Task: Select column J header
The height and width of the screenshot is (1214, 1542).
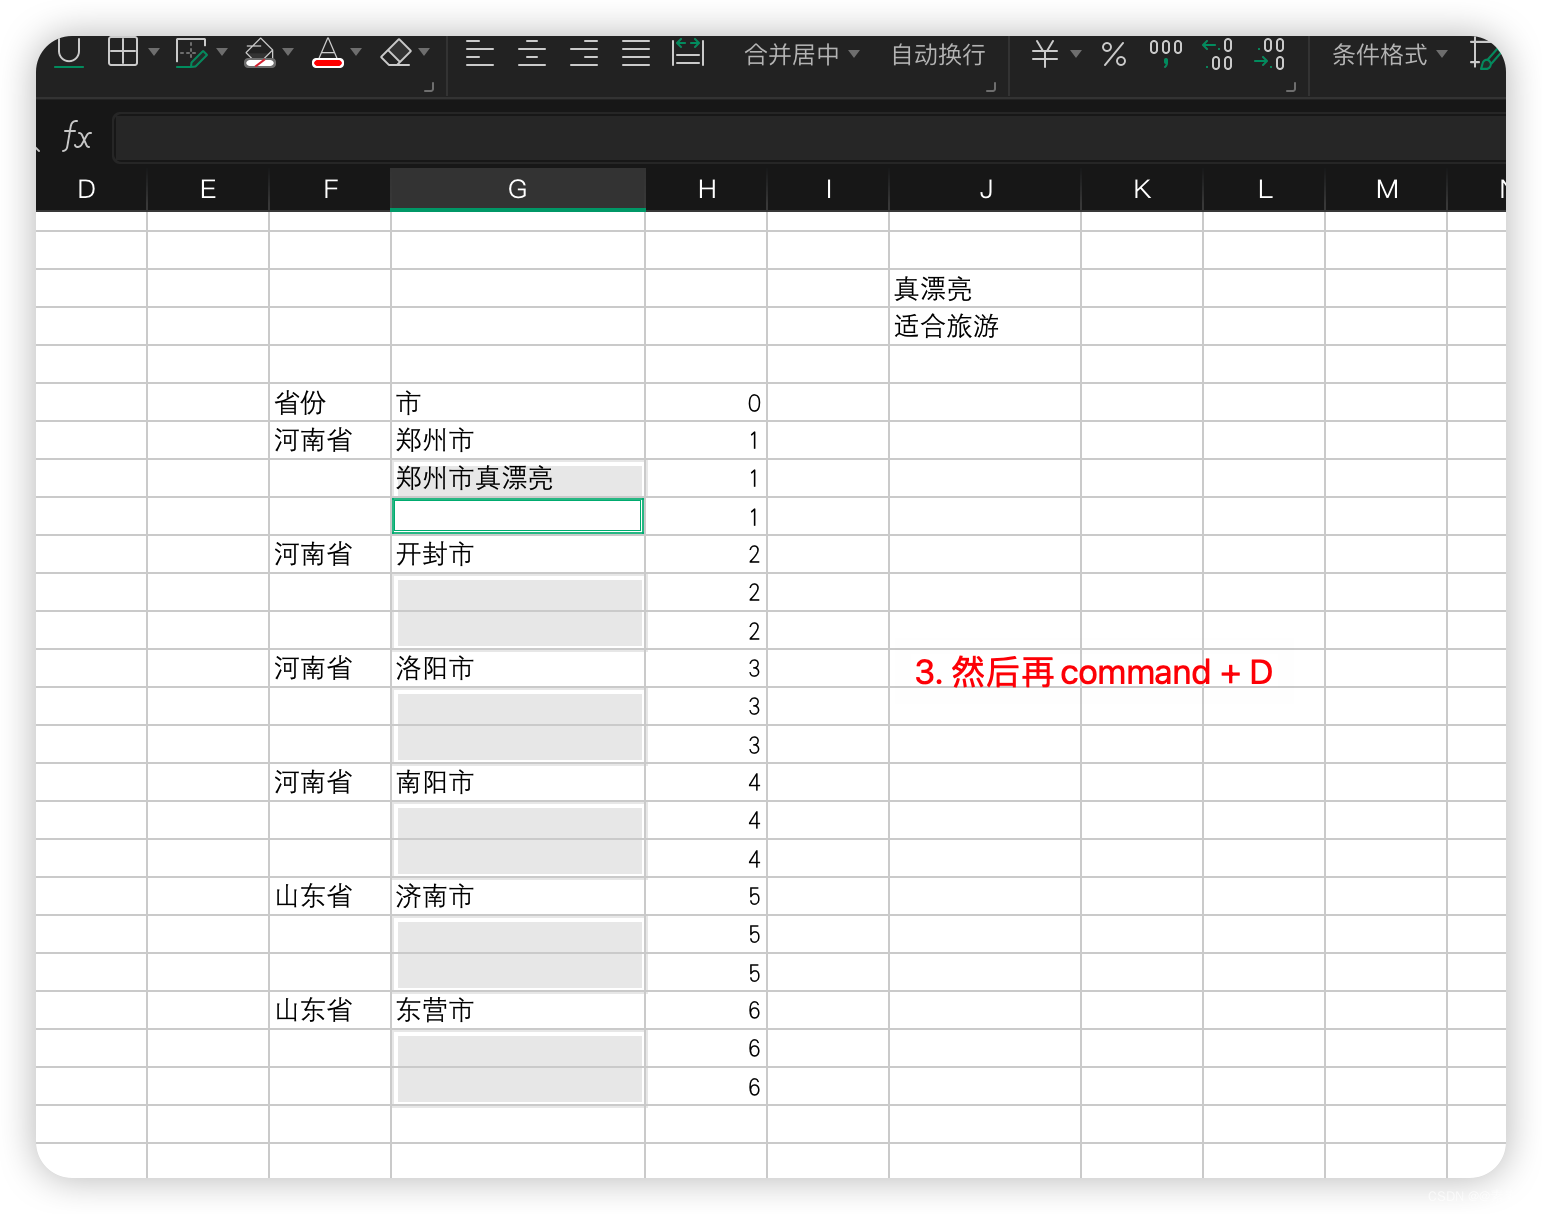Action: coord(985,189)
